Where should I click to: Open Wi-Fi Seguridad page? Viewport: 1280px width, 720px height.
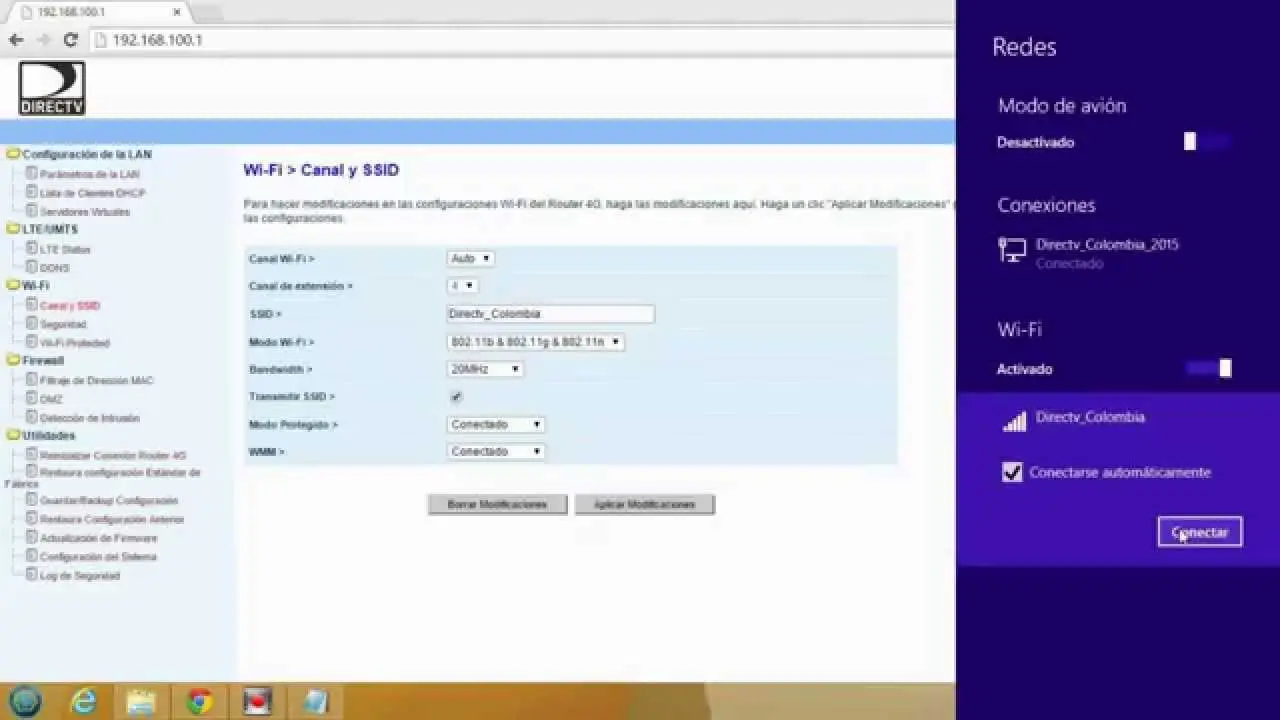63,324
